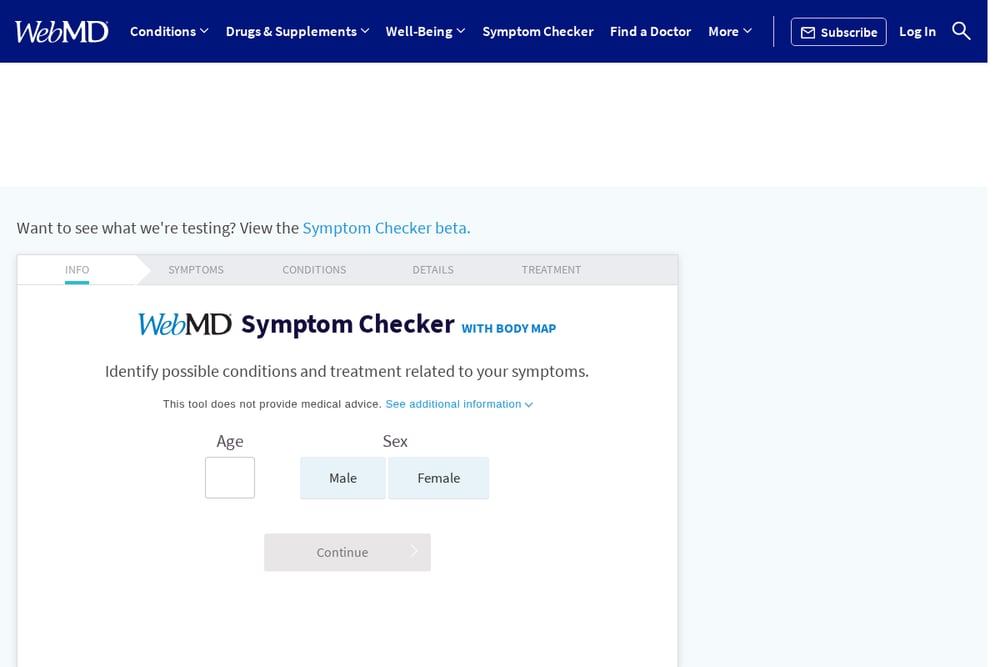Image resolution: width=1000 pixels, height=667 pixels.
Task: Expand the More menu
Action: [730, 31]
